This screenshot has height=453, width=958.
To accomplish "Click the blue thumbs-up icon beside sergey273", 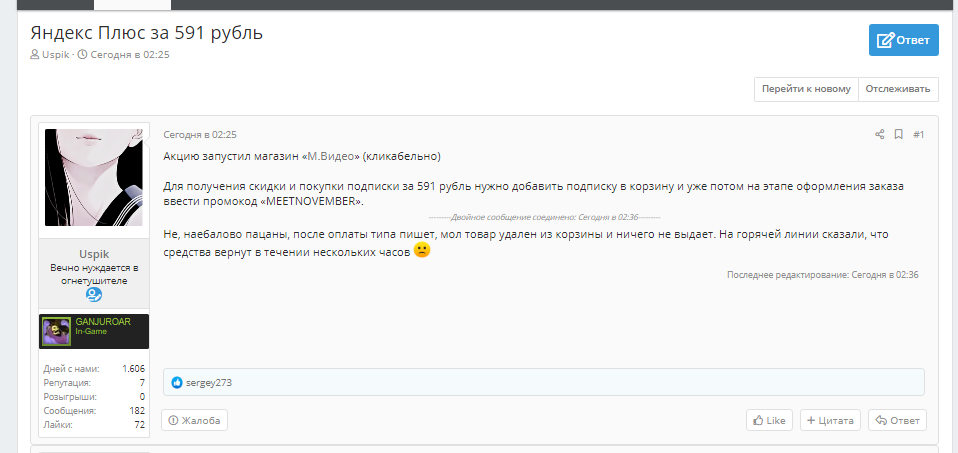I will (177, 383).
